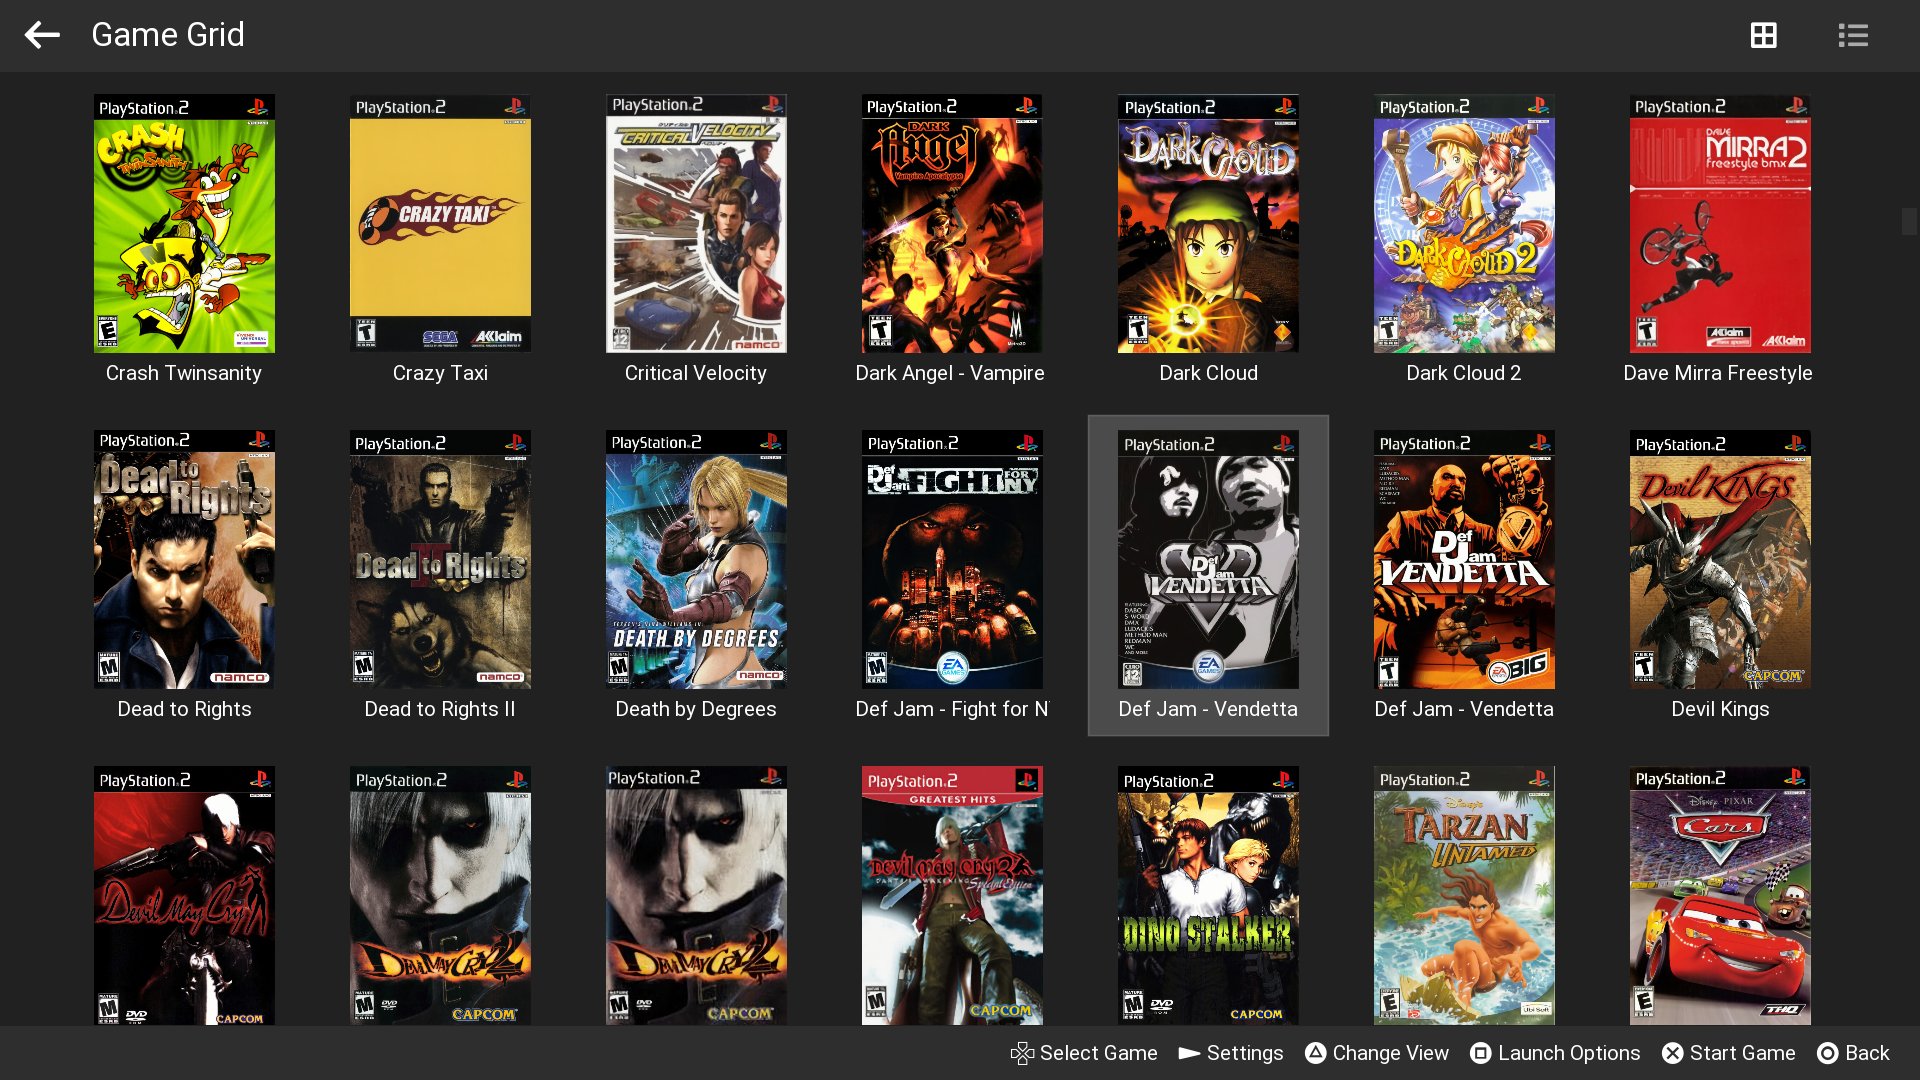The width and height of the screenshot is (1920, 1080).
Task: Select the highlighted black-and-white Def Jam Vendetta cover
Action: coord(1208,559)
